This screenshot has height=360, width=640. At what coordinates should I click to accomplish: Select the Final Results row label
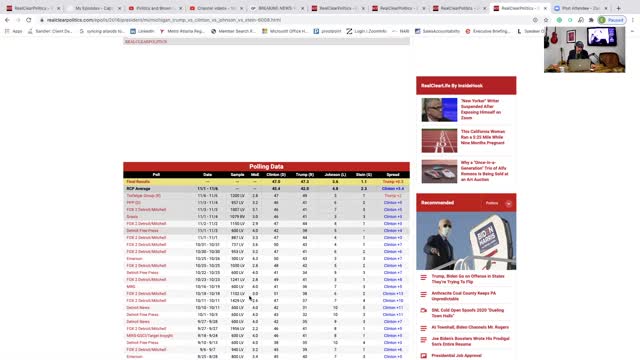coord(138,182)
